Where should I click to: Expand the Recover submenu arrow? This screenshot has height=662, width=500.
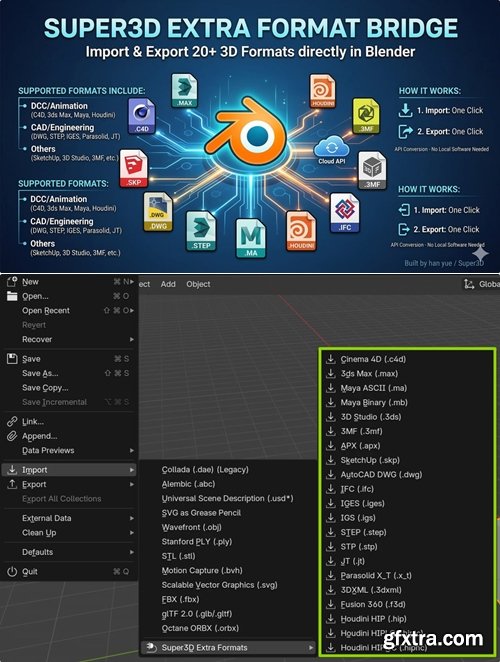pyautogui.click(x=132, y=339)
